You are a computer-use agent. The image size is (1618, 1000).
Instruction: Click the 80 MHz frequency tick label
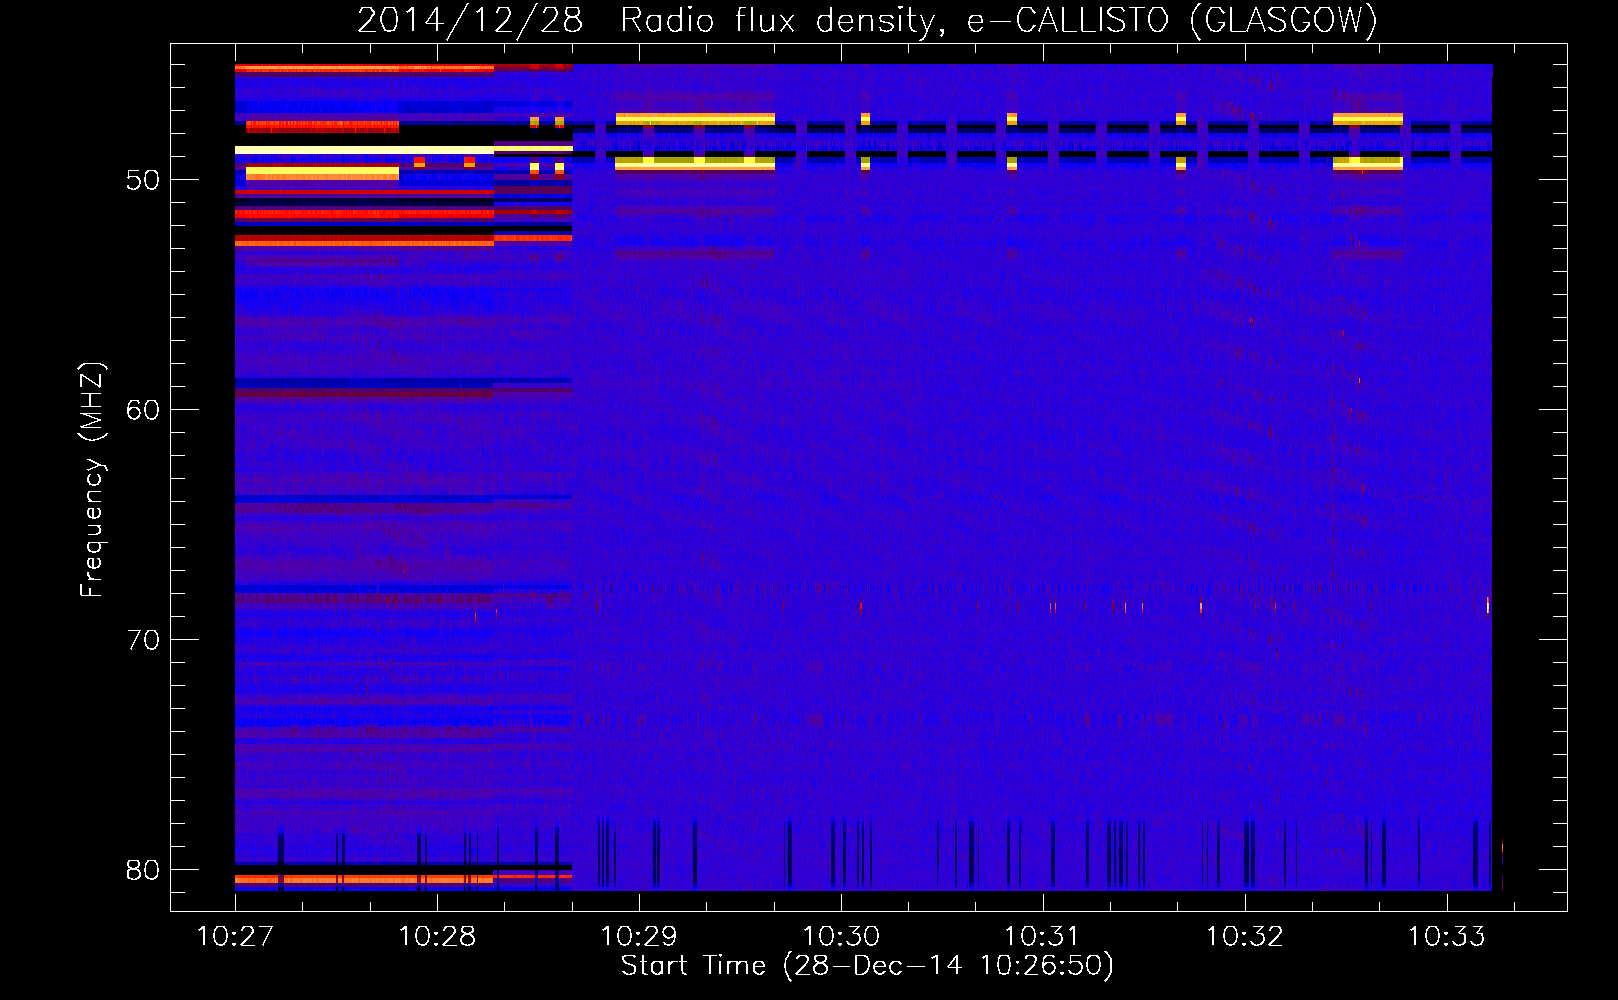[143, 870]
